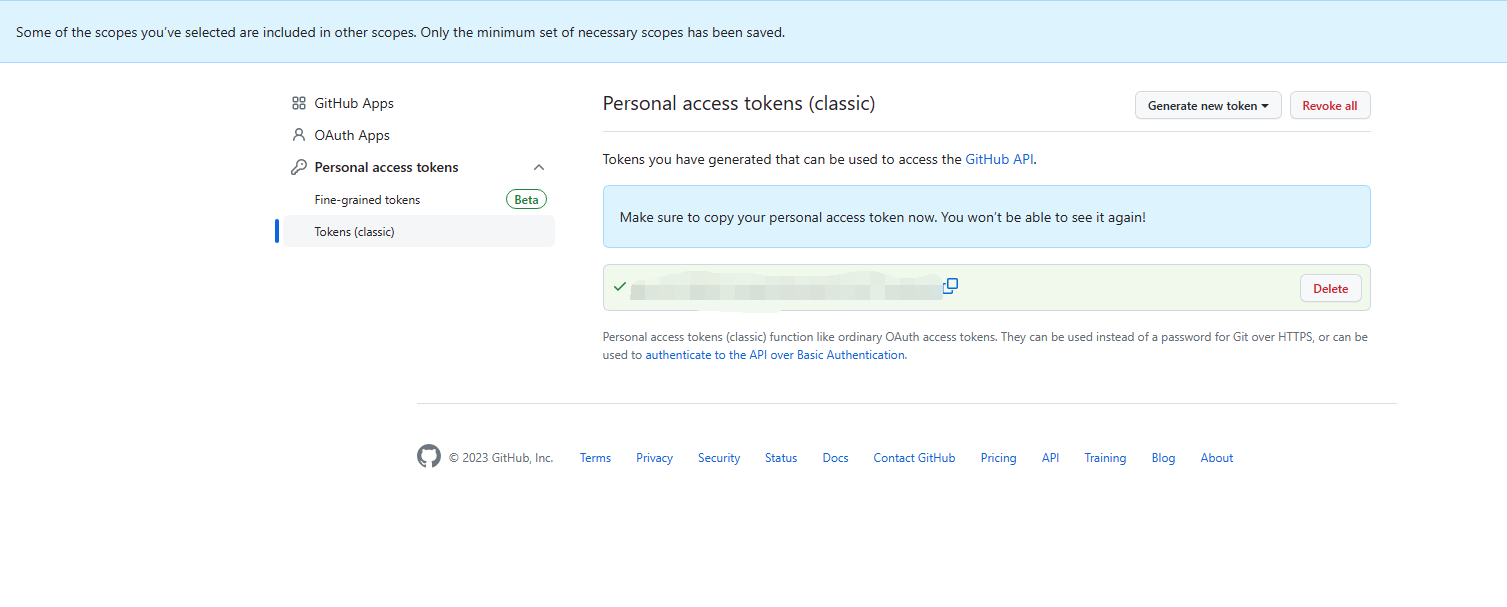The width and height of the screenshot is (1507, 607).
Task: Click the key icon beside Personal access tokens
Action: pos(298,167)
